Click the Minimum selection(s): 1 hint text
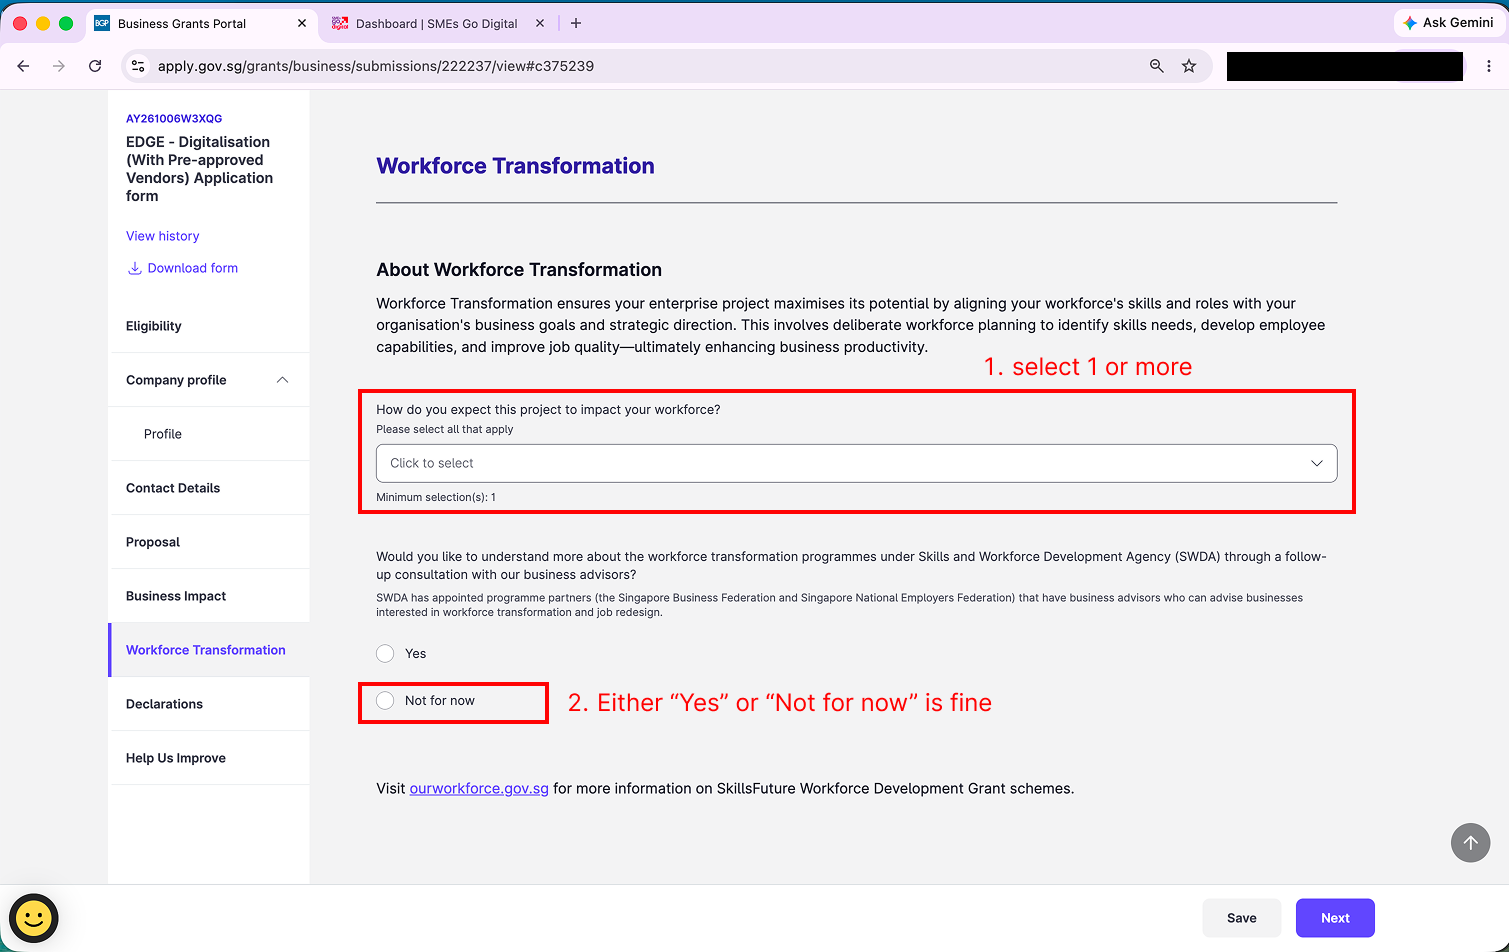The height and width of the screenshot is (952, 1509). [436, 497]
